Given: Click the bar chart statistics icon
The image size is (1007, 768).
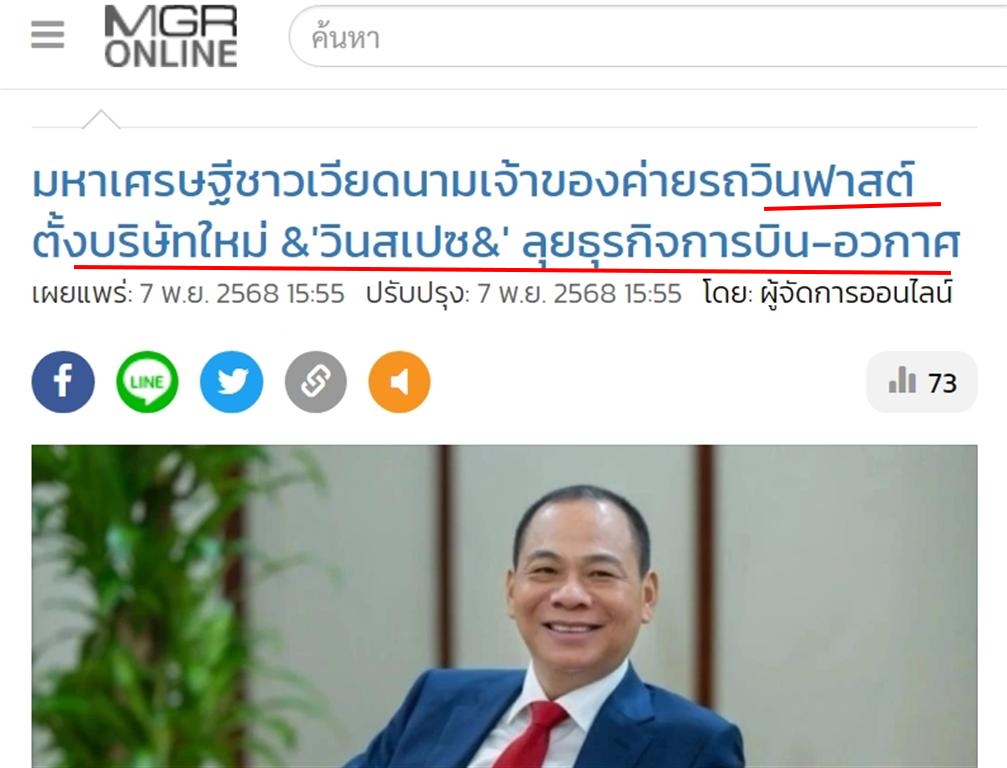Looking at the screenshot, I should click(902, 380).
